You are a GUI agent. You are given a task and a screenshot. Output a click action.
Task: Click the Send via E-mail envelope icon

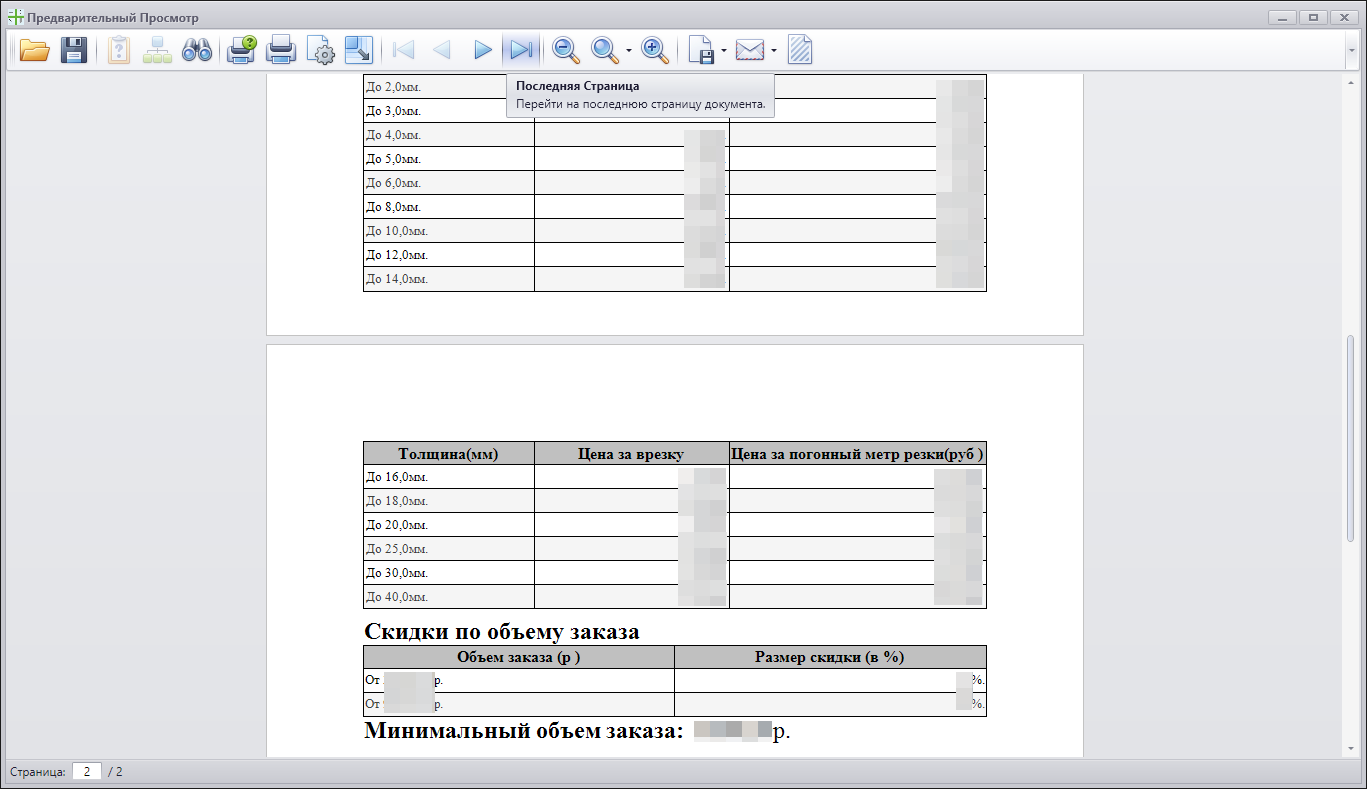tap(750, 50)
